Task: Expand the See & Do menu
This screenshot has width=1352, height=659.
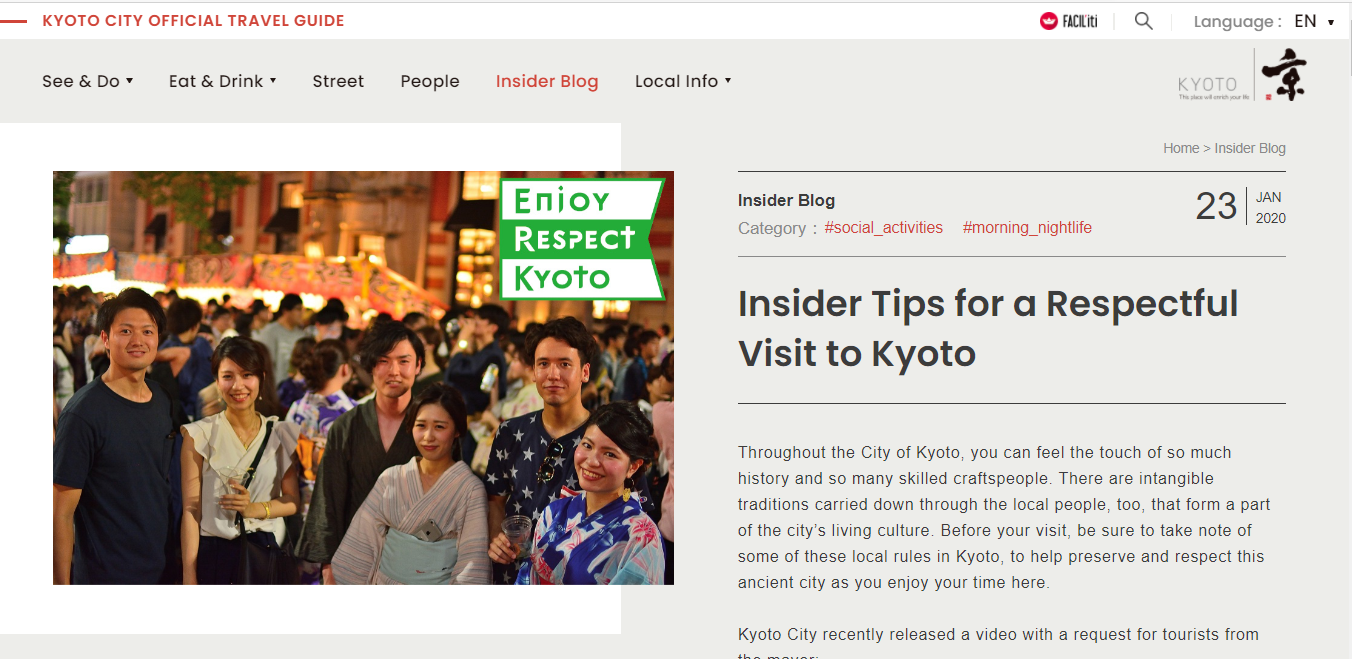Action: click(x=87, y=81)
